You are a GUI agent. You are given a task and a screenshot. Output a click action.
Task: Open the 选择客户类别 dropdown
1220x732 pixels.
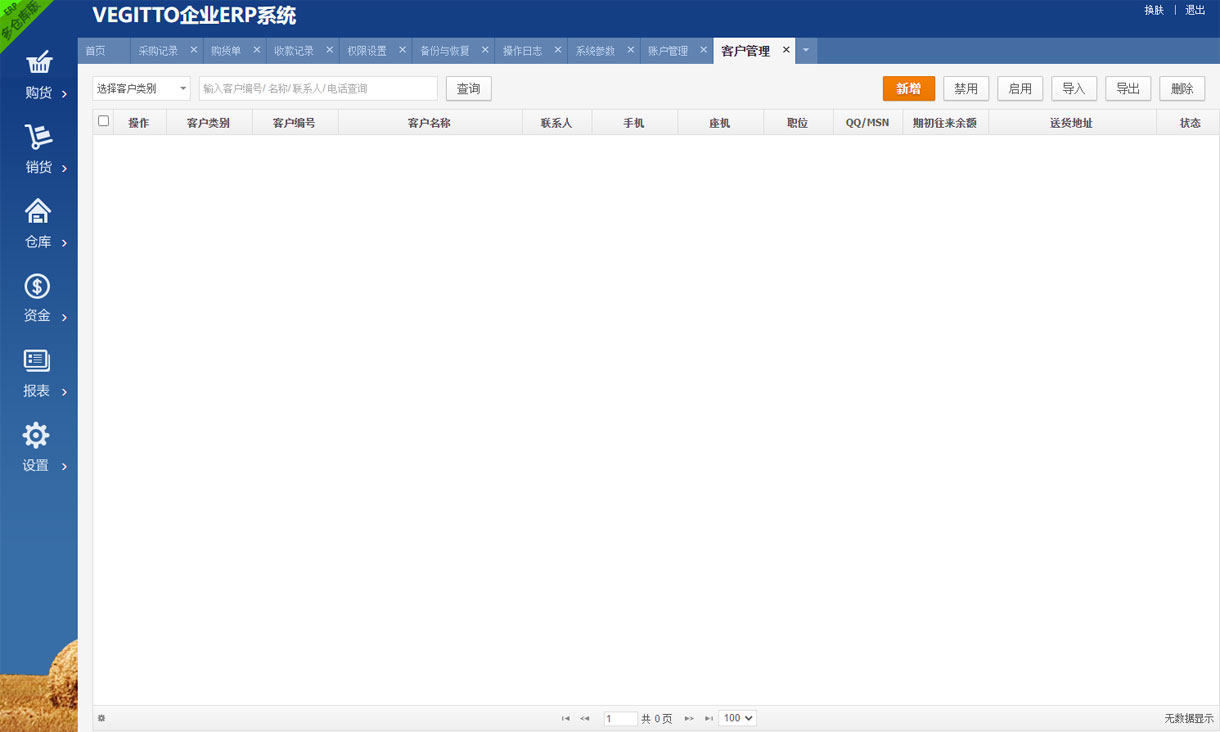141,89
